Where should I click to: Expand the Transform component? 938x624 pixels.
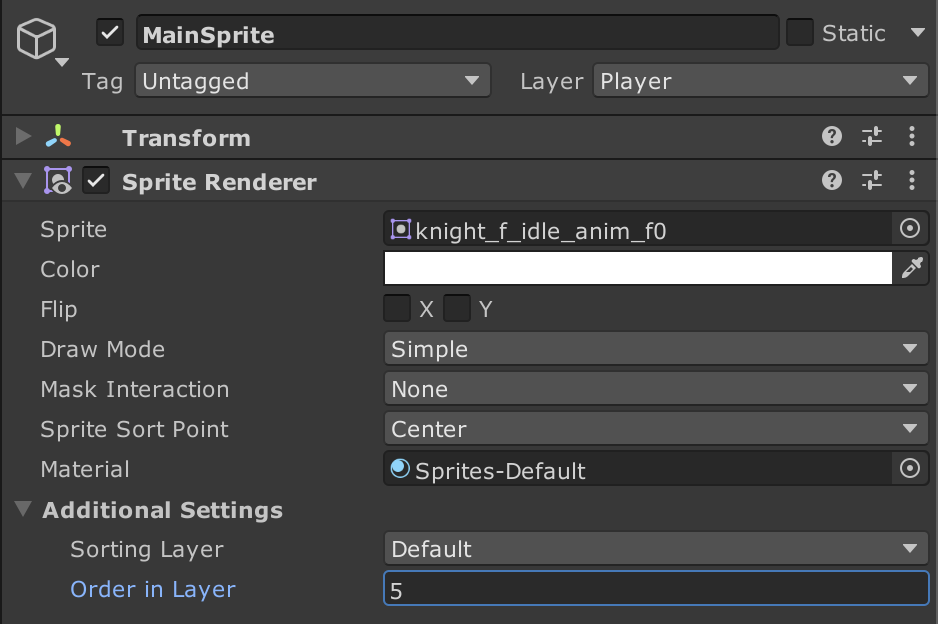pyautogui.click(x=23, y=136)
